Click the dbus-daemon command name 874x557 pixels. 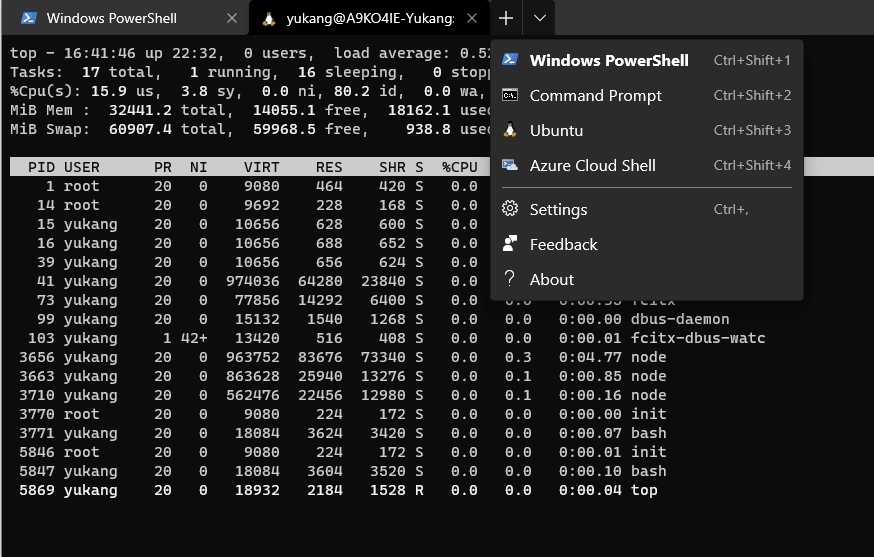pos(680,319)
